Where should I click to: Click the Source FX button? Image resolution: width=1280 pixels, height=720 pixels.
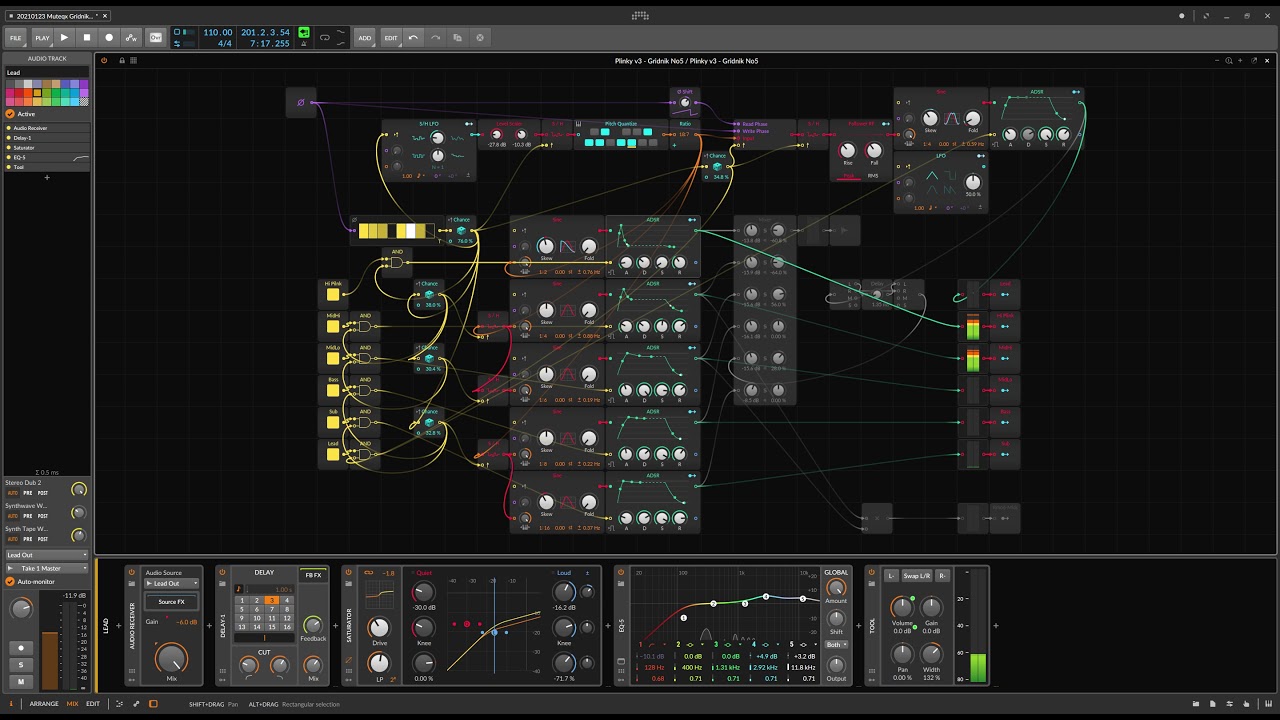coord(171,602)
